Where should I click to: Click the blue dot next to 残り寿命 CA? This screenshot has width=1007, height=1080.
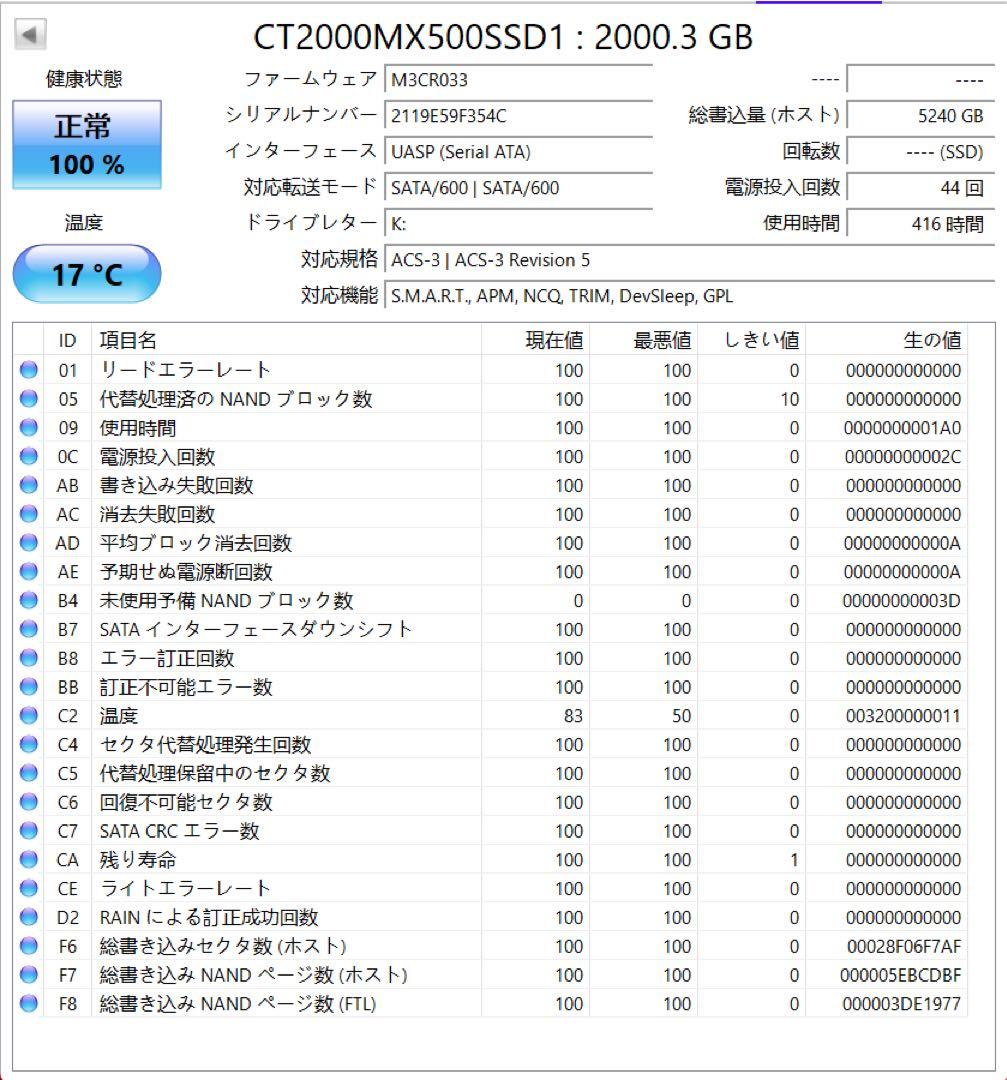(27, 859)
